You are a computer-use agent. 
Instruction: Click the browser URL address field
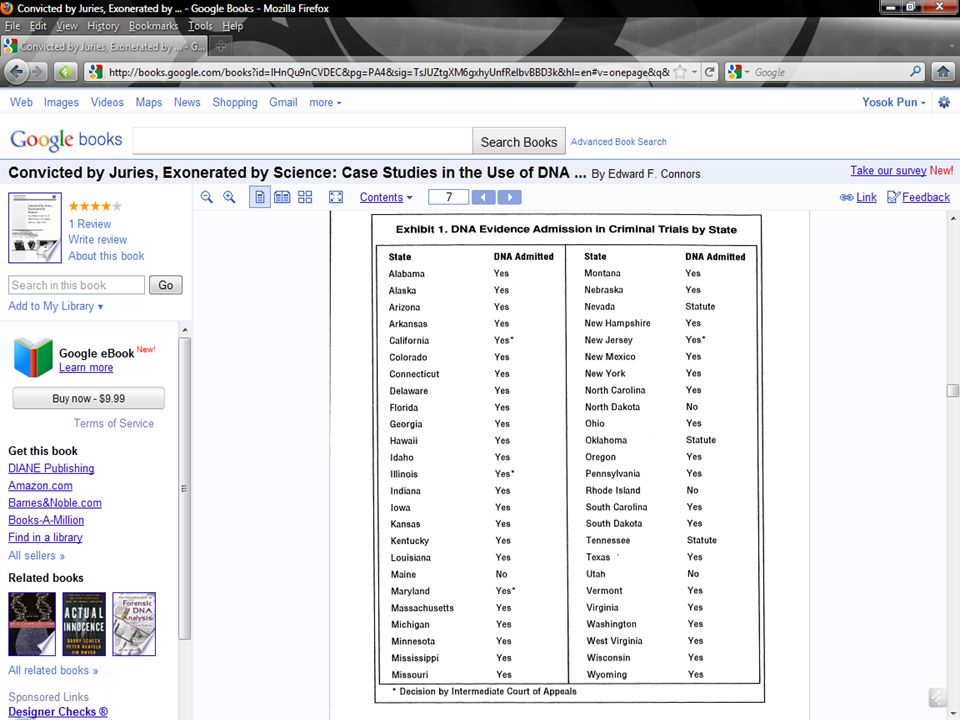389,72
